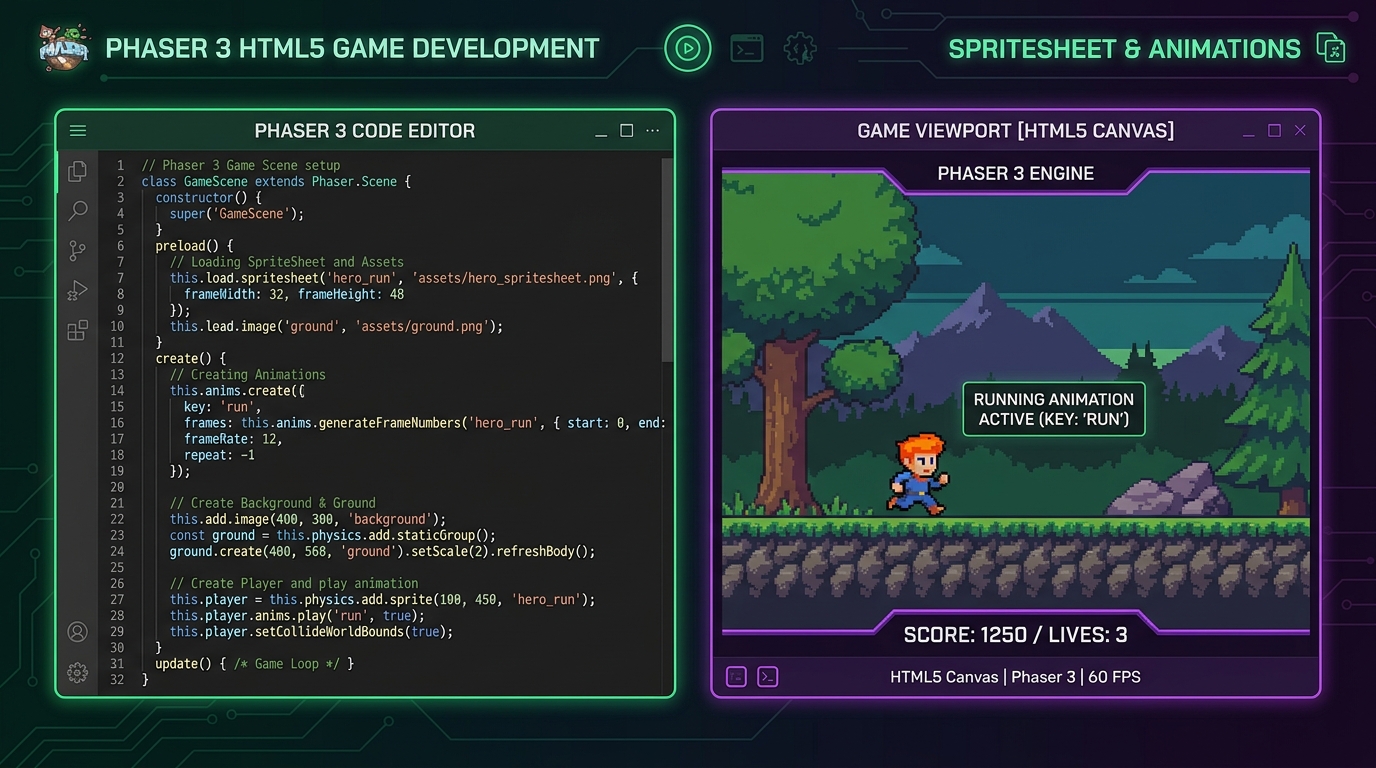Viewport: 1376px width, 768px height.
Task: Click the '// Phaser 3 Game Scene setup' comment
Action: click(x=241, y=166)
